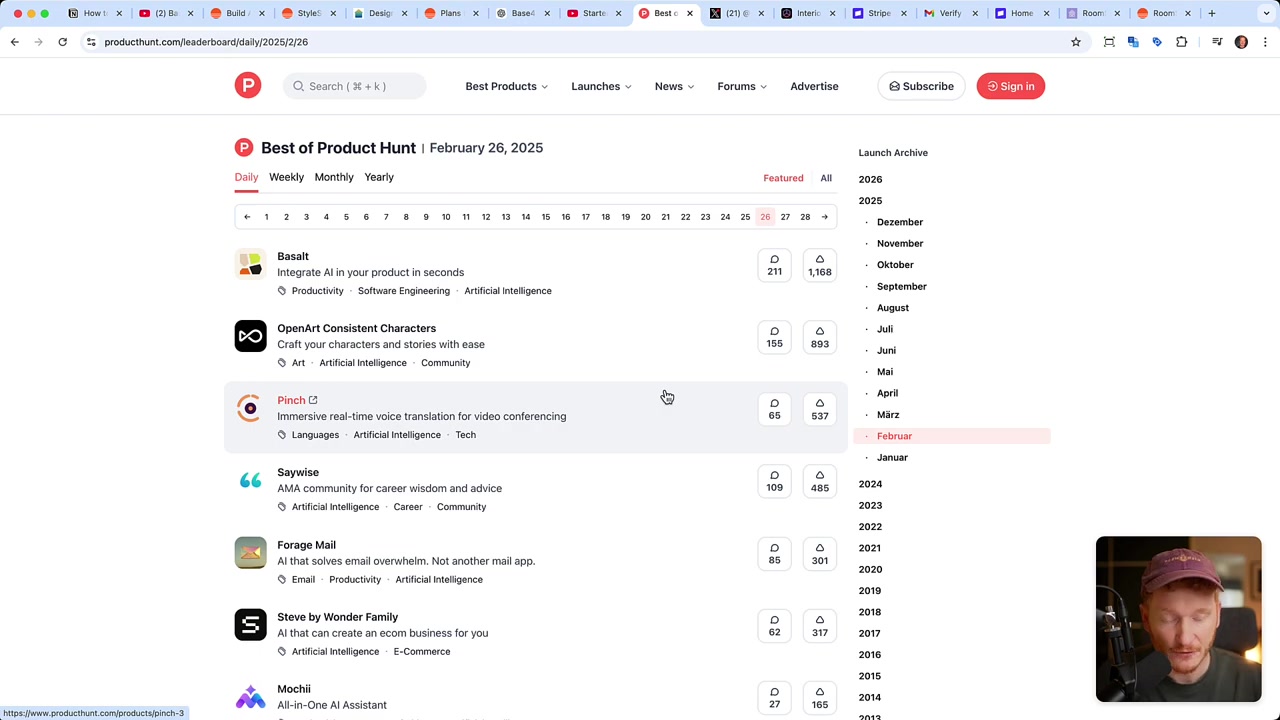Screen dimensions: 1280x720
Task: Upvote Mochii with 165 votes
Action: coord(820,698)
